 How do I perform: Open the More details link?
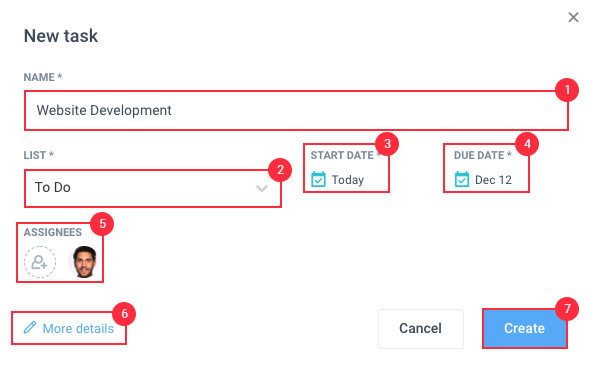(x=78, y=328)
